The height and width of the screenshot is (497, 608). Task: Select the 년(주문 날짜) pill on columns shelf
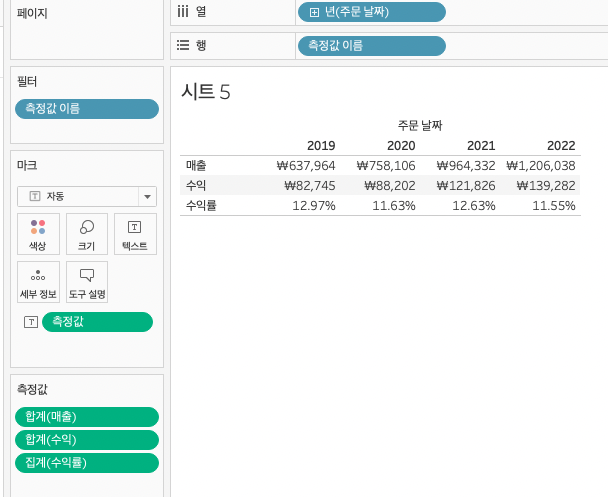pos(371,12)
